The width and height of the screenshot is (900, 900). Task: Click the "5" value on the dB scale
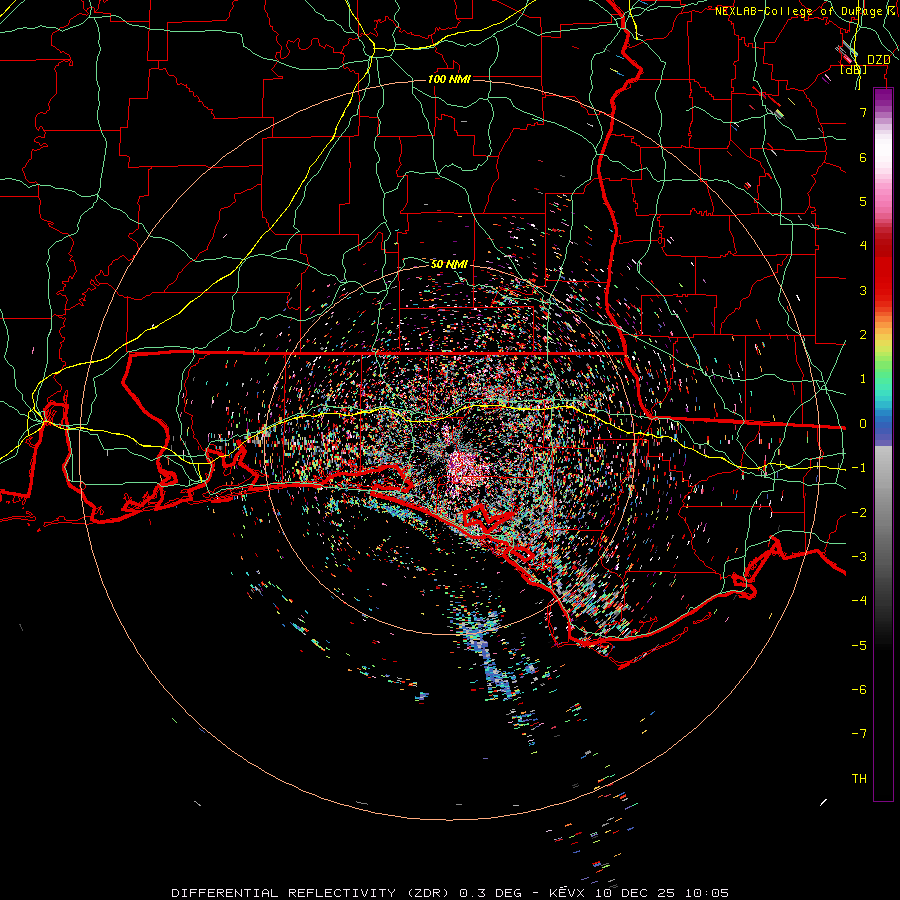tap(863, 201)
